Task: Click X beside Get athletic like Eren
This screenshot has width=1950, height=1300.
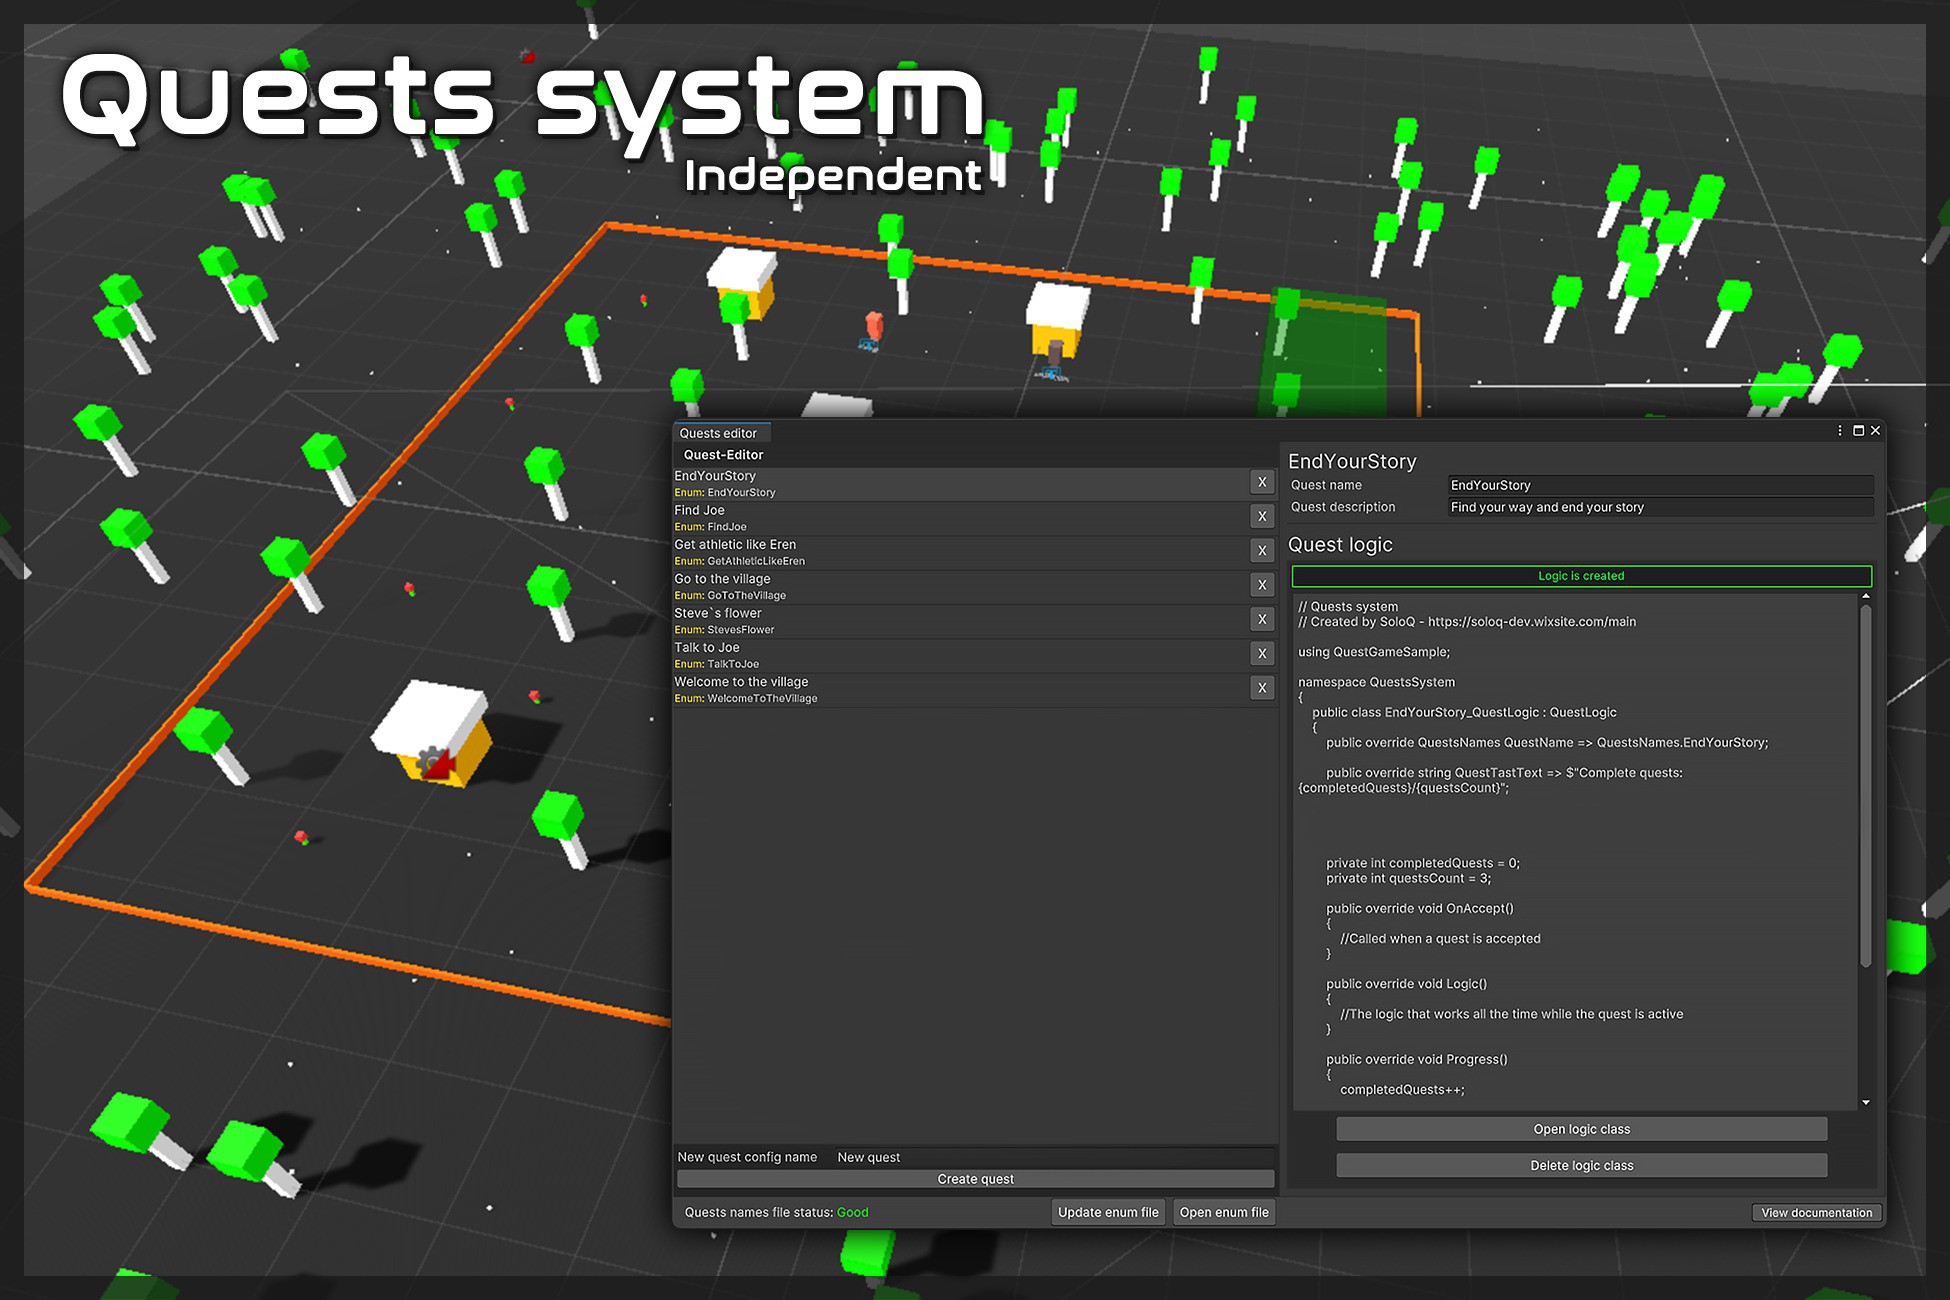Action: (x=1262, y=551)
